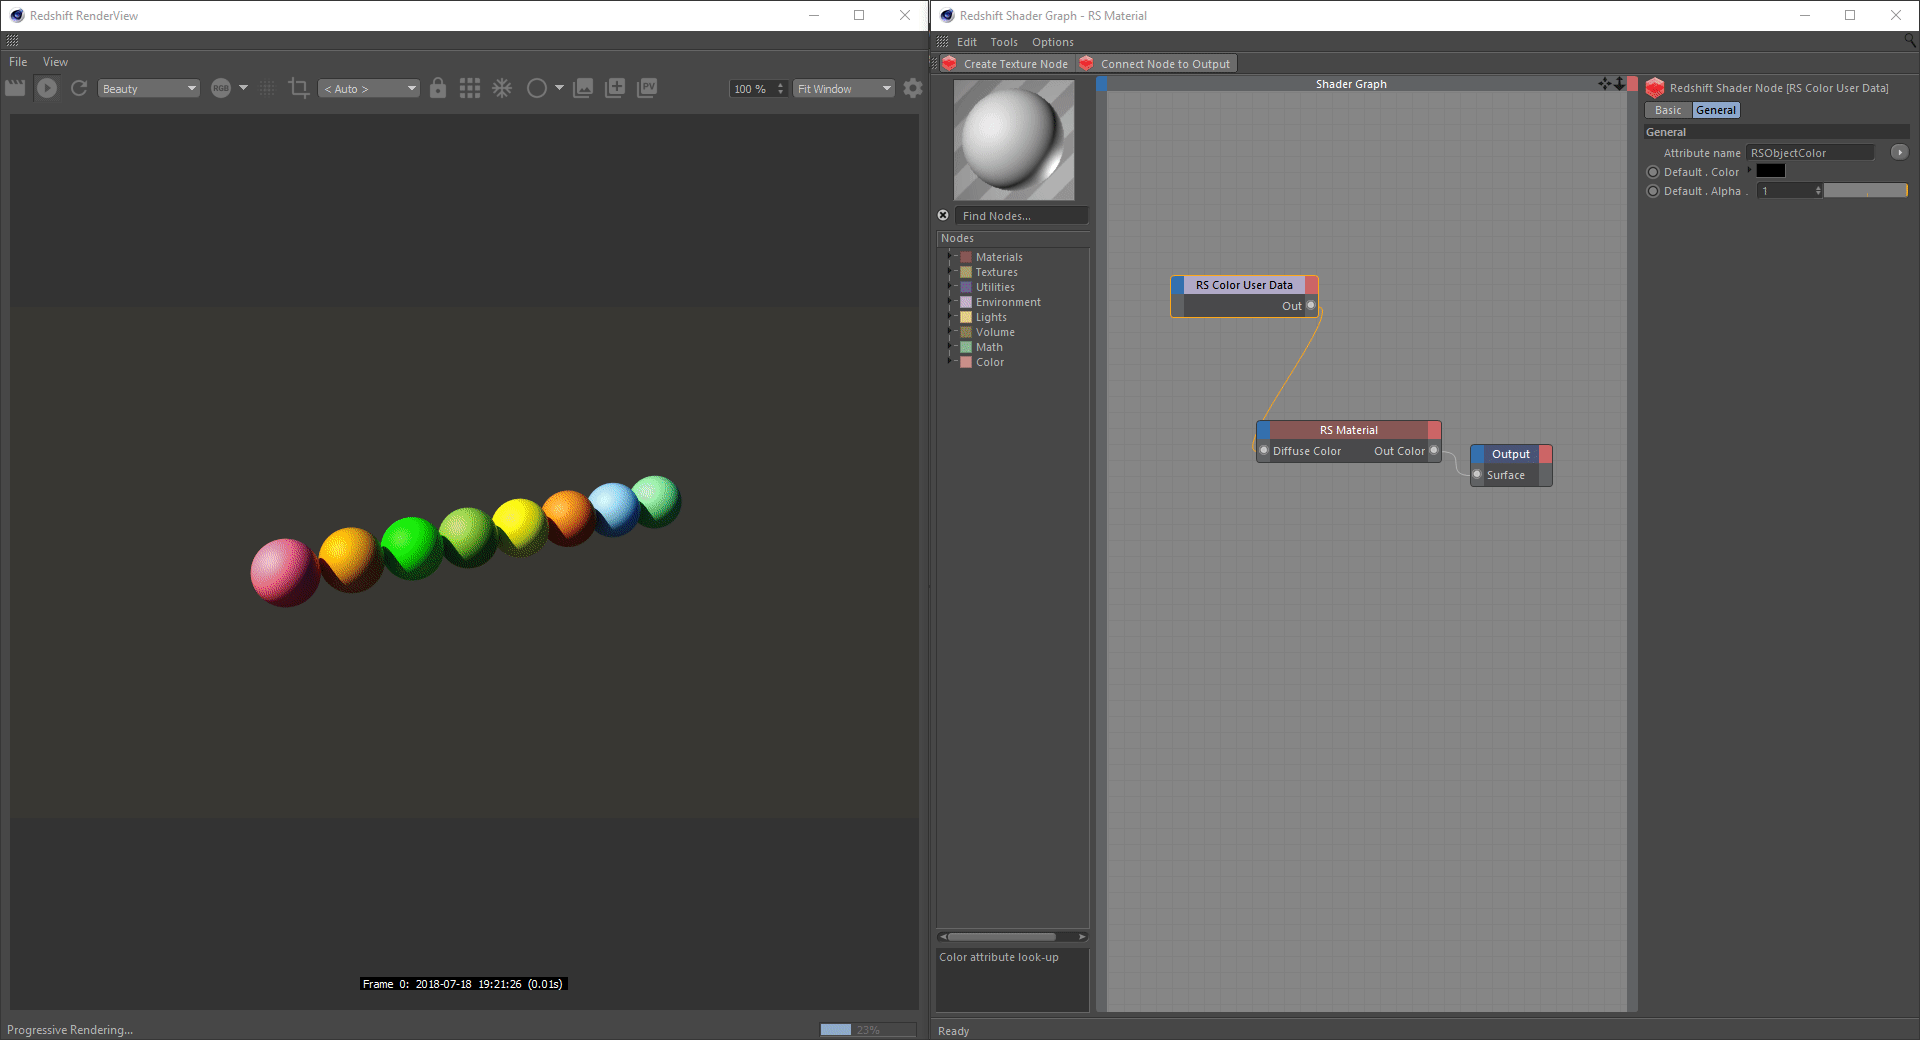The image size is (1920, 1040).
Task: Open the Tools menu in Shader Graph
Action: pos(1003,42)
